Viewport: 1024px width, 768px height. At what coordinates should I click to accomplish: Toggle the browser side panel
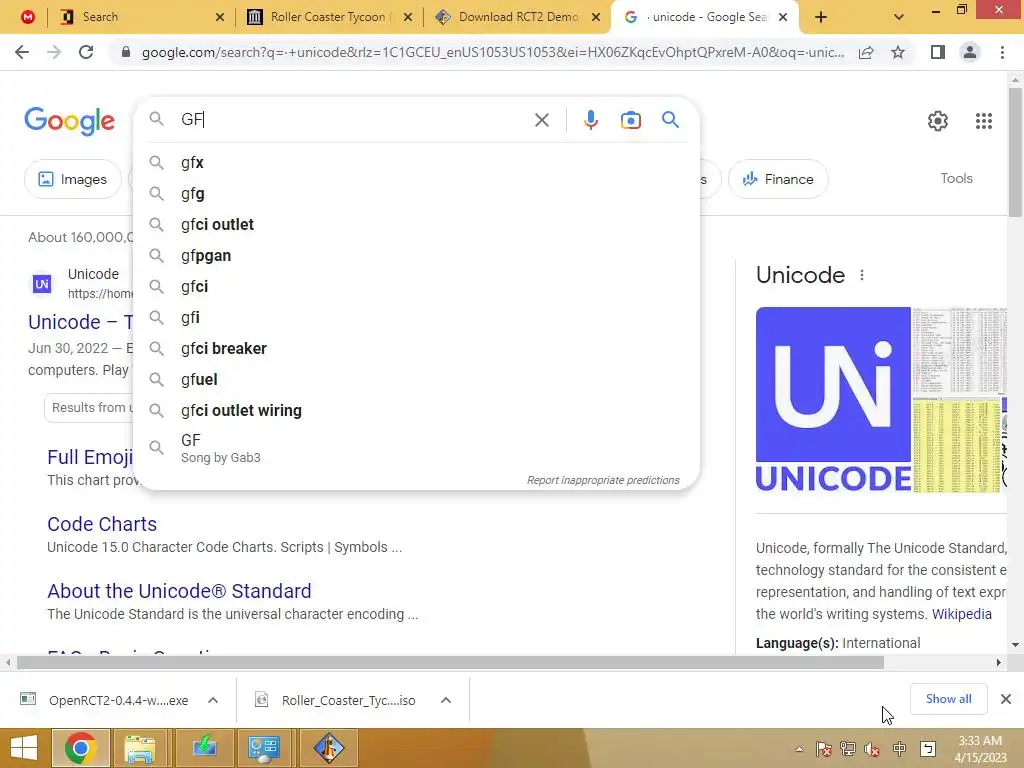[x=938, y=52]
